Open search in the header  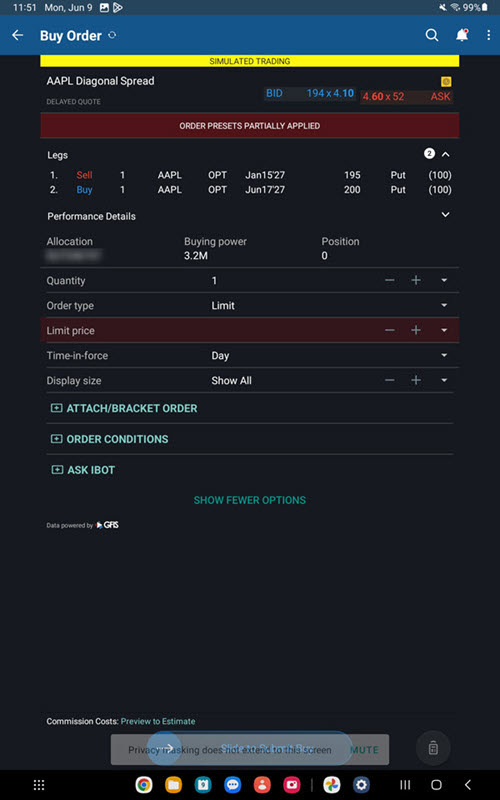(x=432, y=35)
